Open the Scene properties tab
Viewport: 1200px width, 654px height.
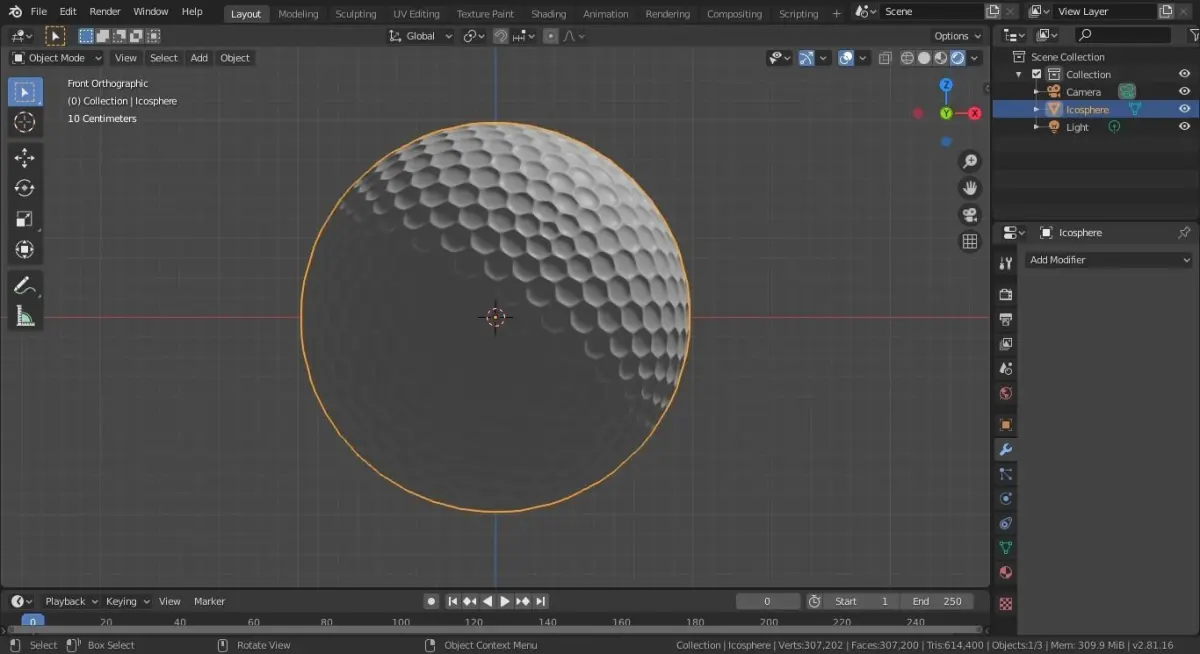(1006, 369)
